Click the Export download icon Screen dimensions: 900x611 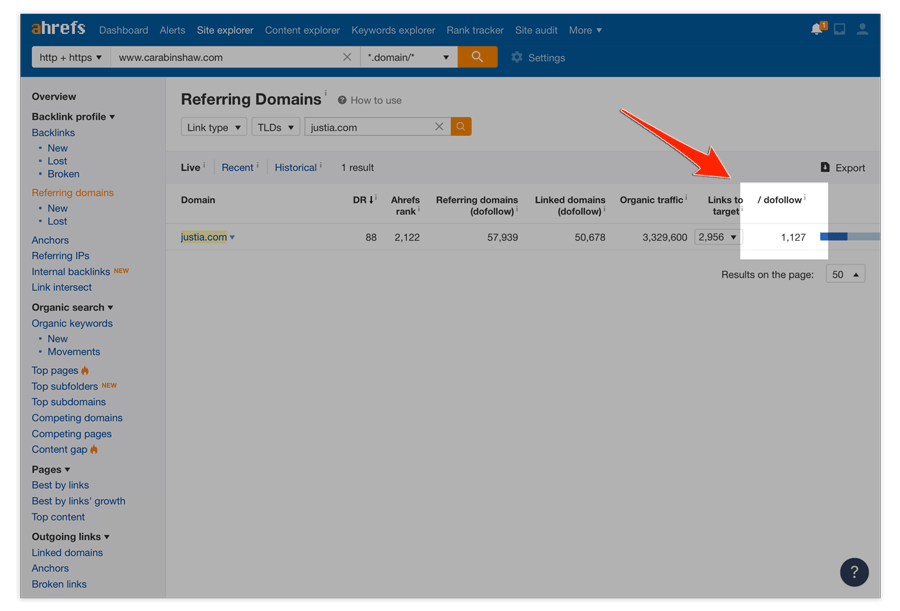(x=825, y=167)
